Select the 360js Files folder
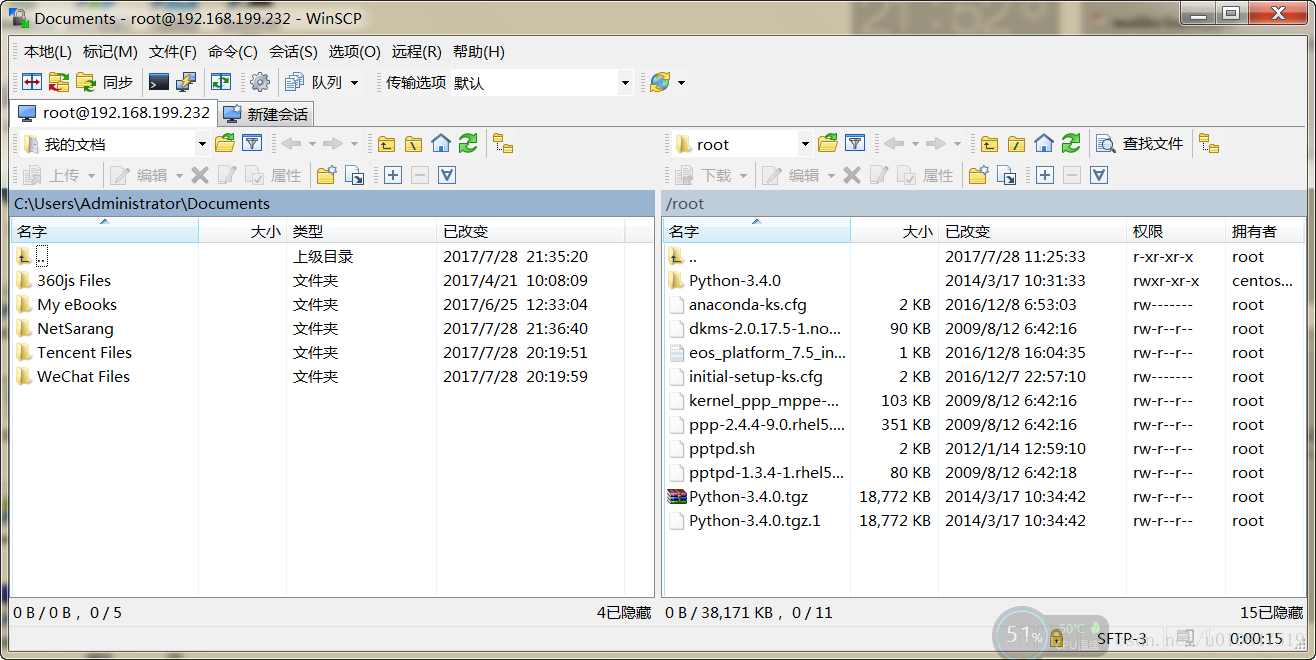Screen dimensions: 1316x660 (x=74, y=281)
